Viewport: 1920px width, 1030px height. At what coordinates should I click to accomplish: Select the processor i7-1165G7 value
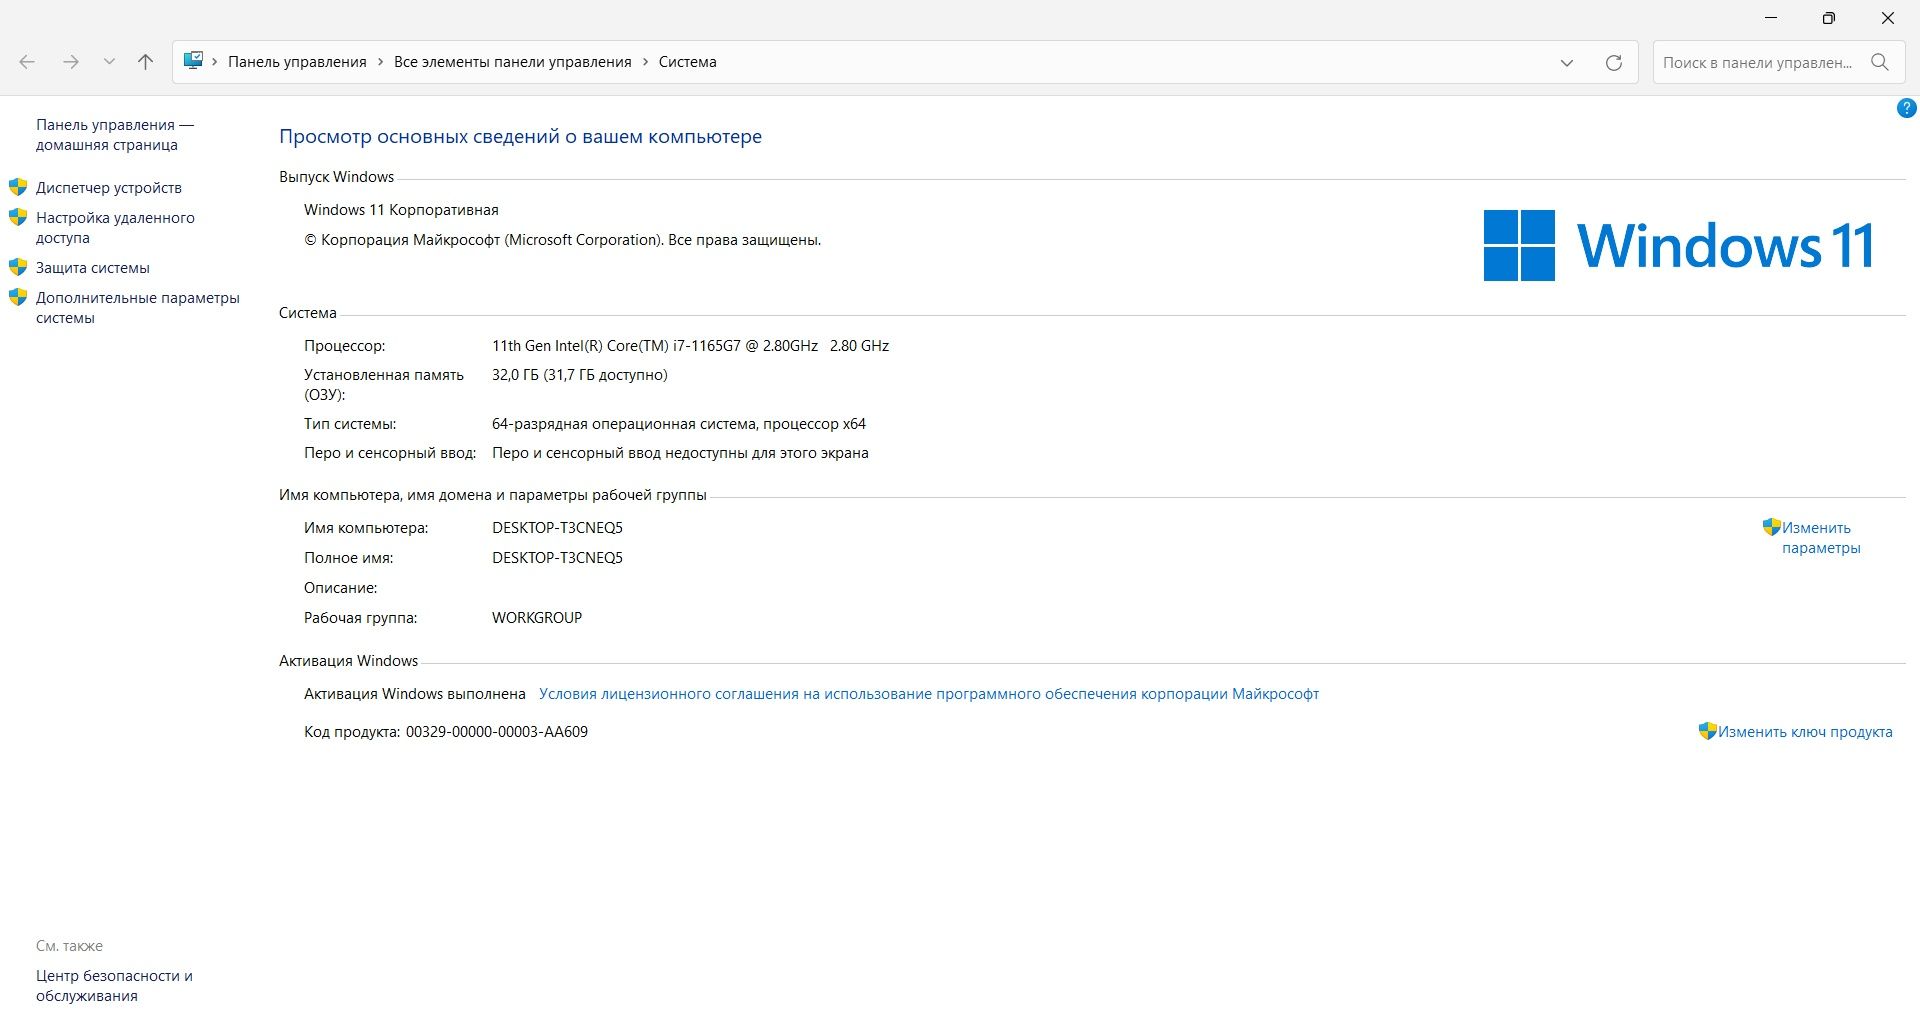coord(690,346)
